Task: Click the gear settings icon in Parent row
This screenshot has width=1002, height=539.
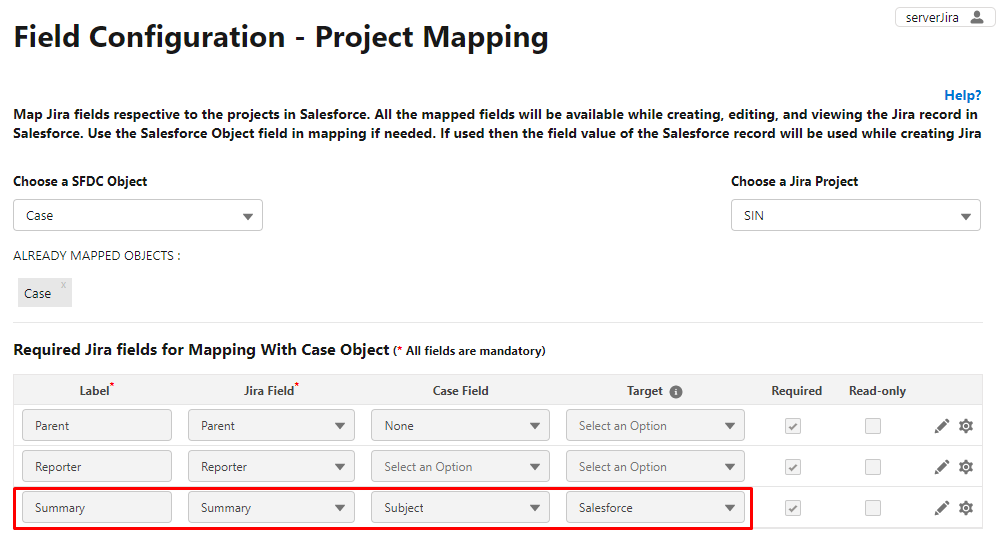Action: coord(966,426)
